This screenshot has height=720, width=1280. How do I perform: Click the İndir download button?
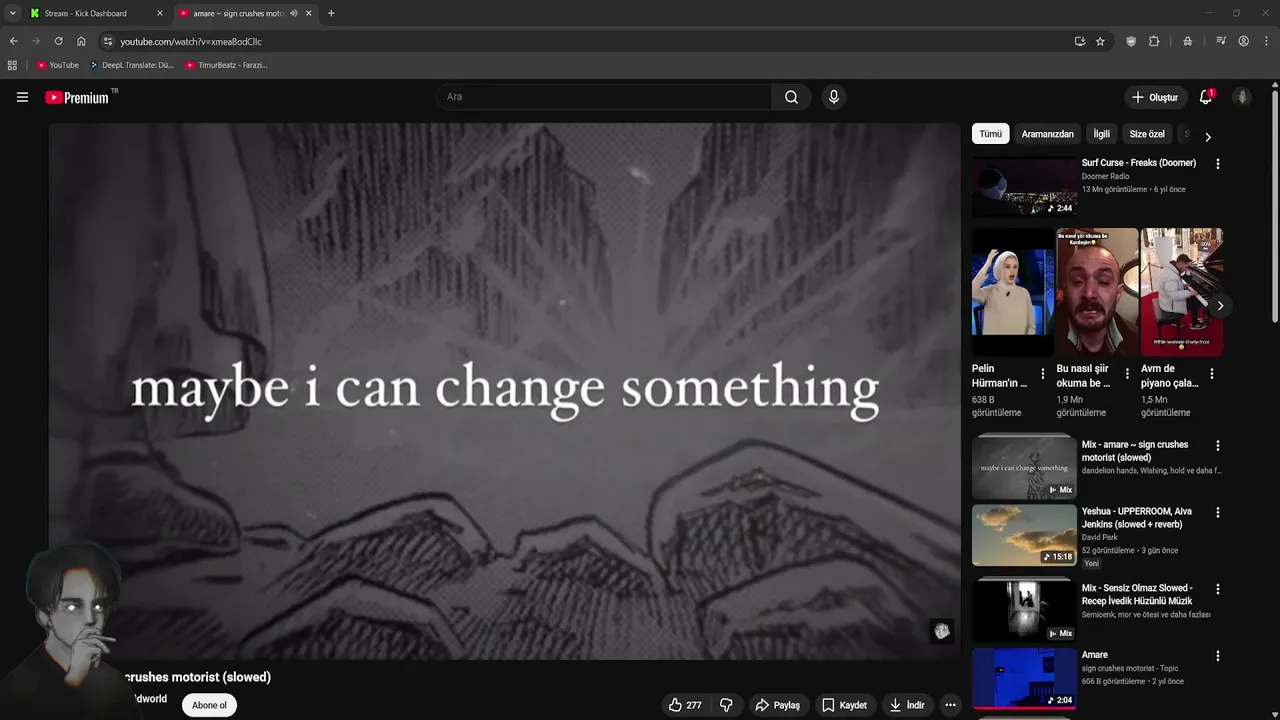tap(907, 705)
